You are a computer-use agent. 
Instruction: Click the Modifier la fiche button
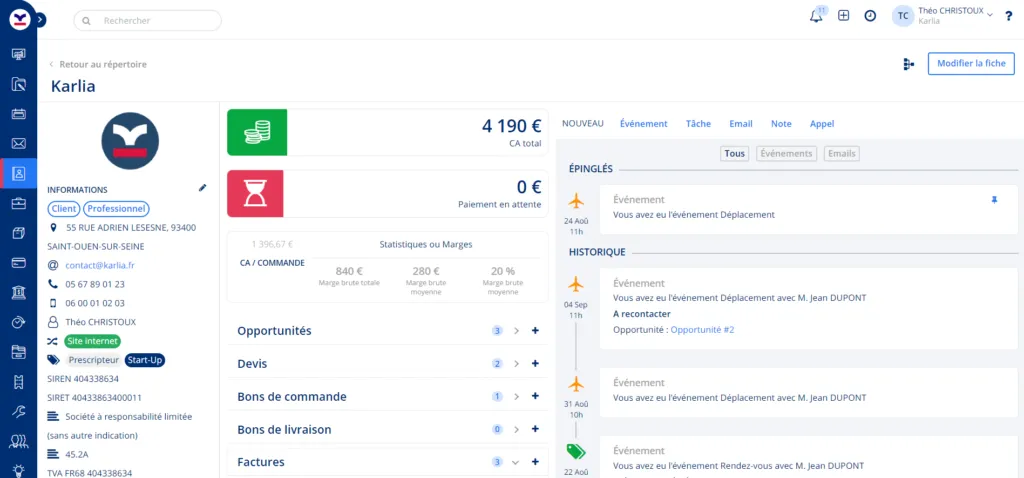pos(970,64)
